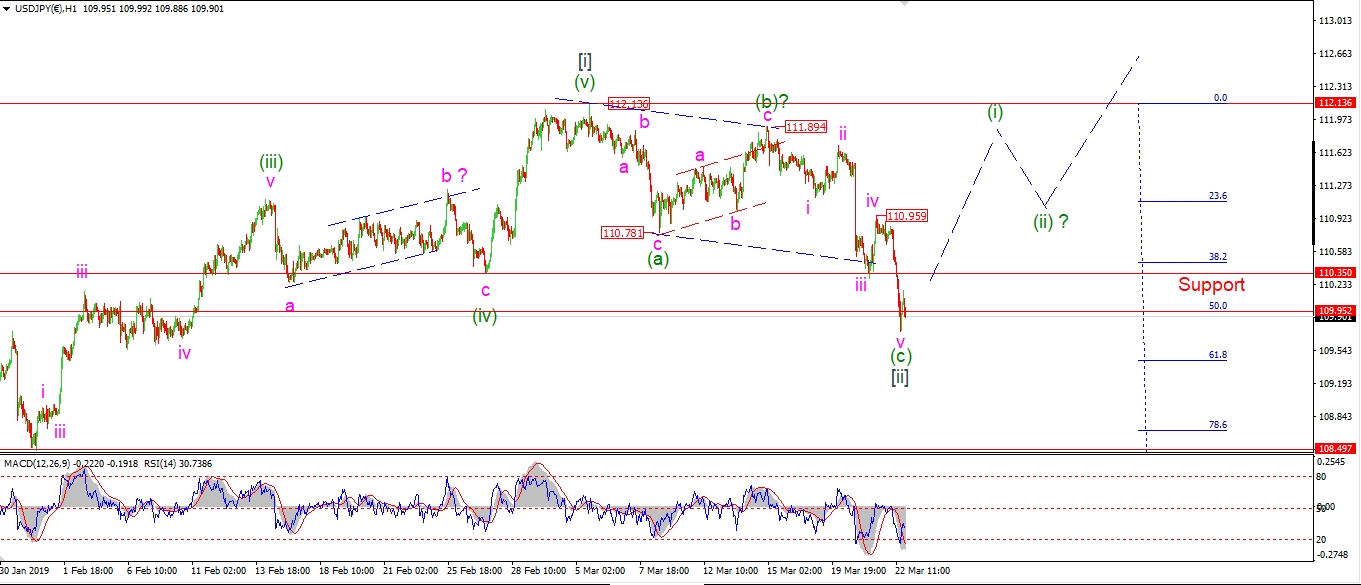Click the boxed 110.959 price label

pos(905,215)
